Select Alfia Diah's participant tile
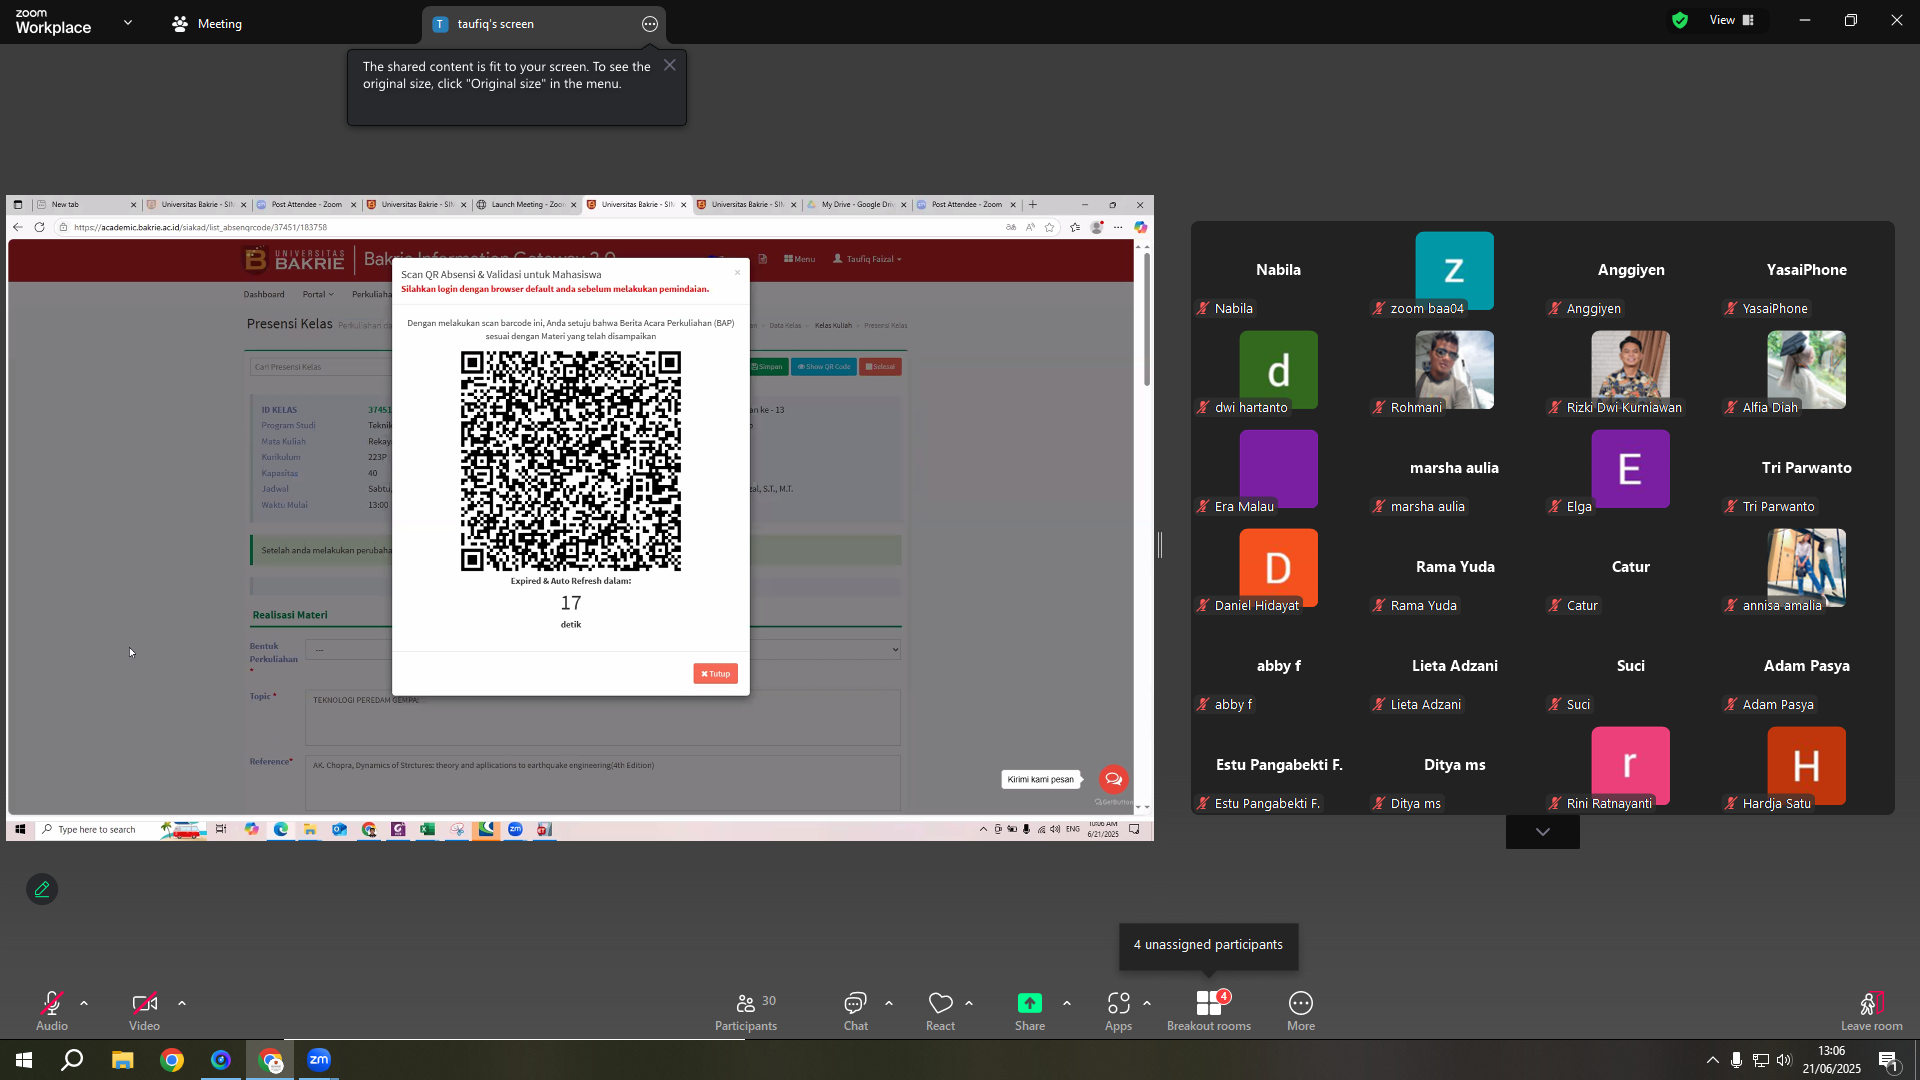The image size is (1920, 1080). point(1807,372)
